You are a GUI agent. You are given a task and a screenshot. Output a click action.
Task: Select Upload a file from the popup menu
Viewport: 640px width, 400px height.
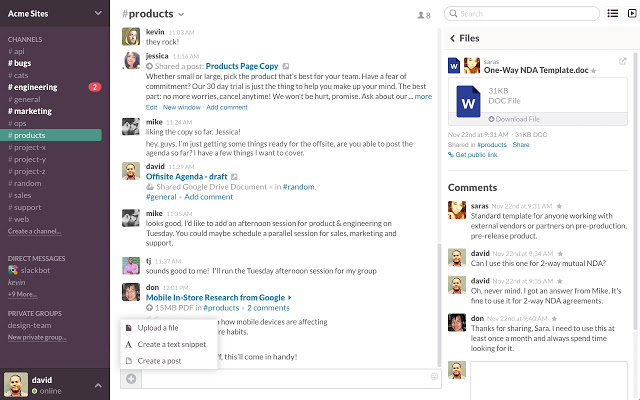click(158, 328)
